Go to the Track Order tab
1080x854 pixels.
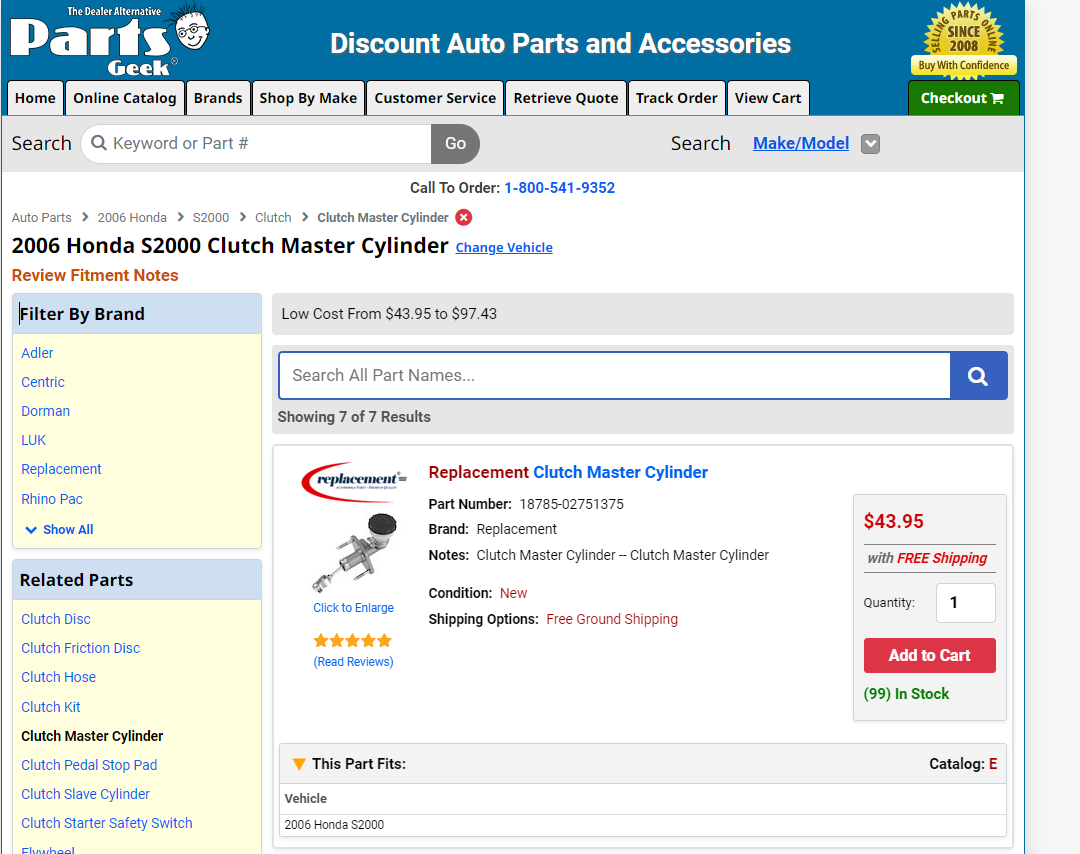676,98
